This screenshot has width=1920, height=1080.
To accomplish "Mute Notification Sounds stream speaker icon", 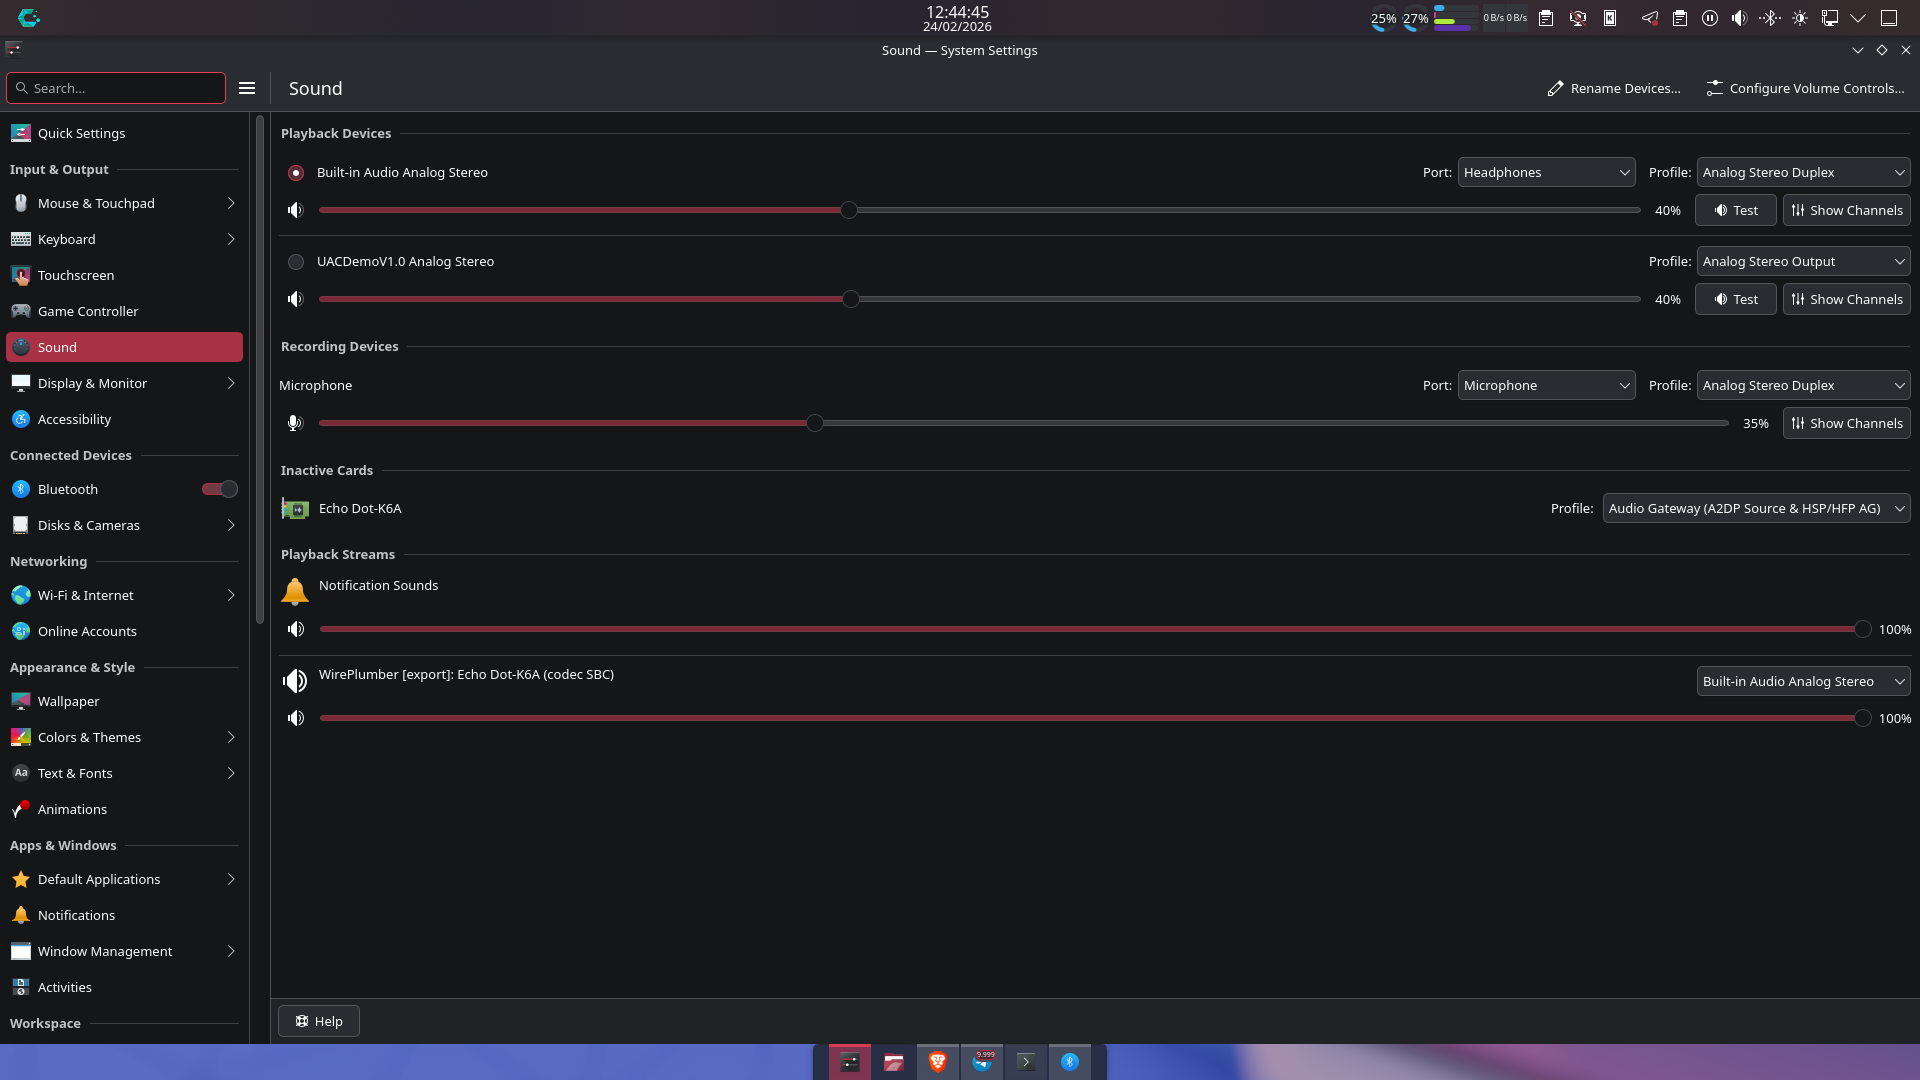I will pos(295,629).
